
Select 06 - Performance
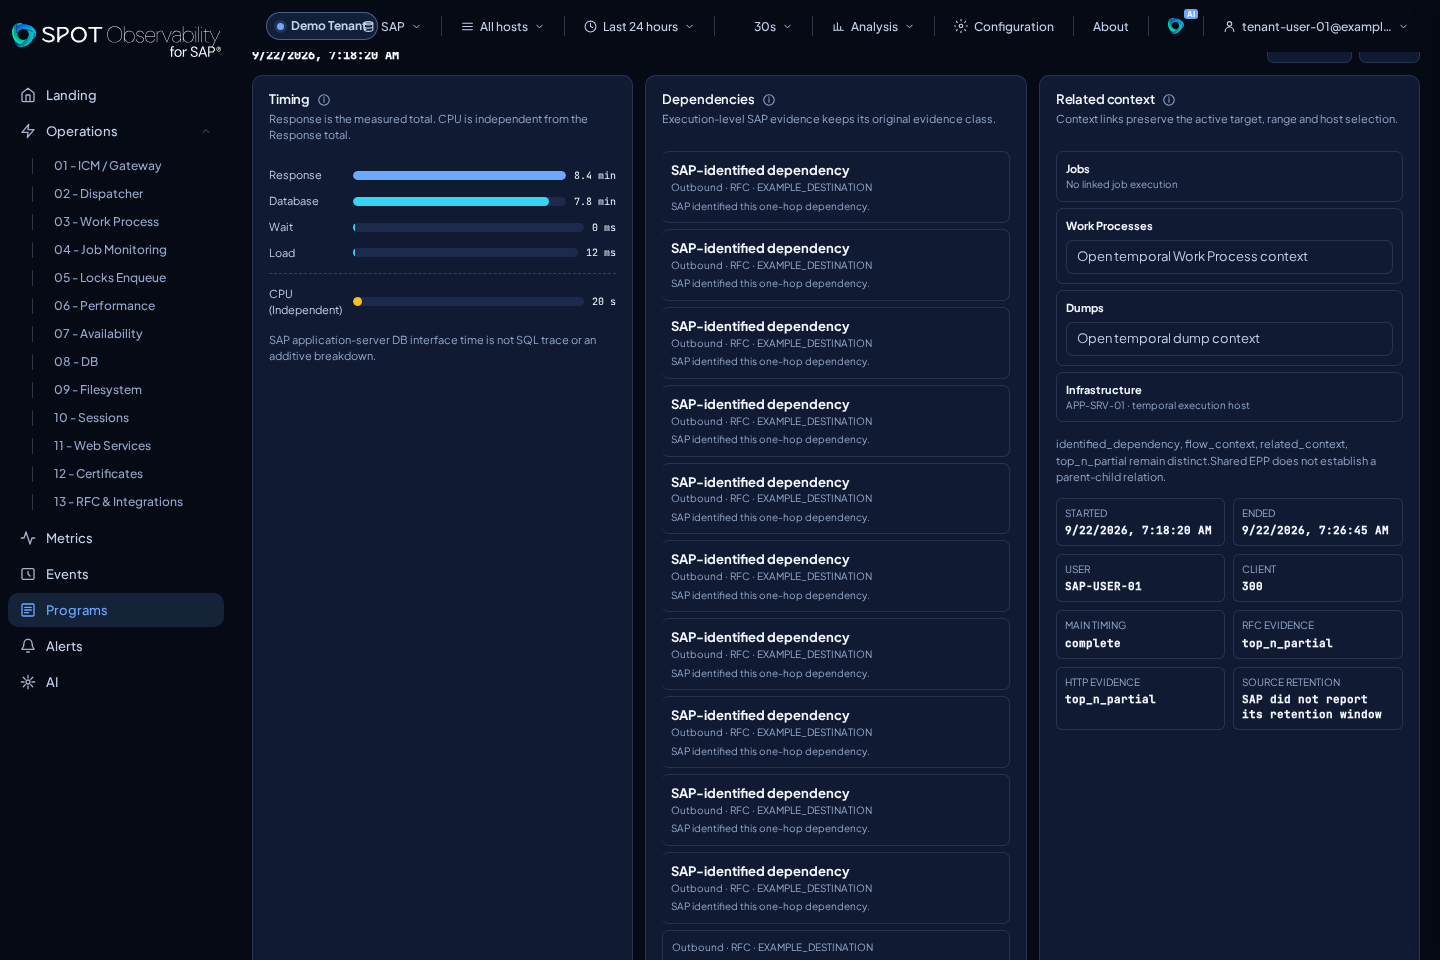(105, 306)
